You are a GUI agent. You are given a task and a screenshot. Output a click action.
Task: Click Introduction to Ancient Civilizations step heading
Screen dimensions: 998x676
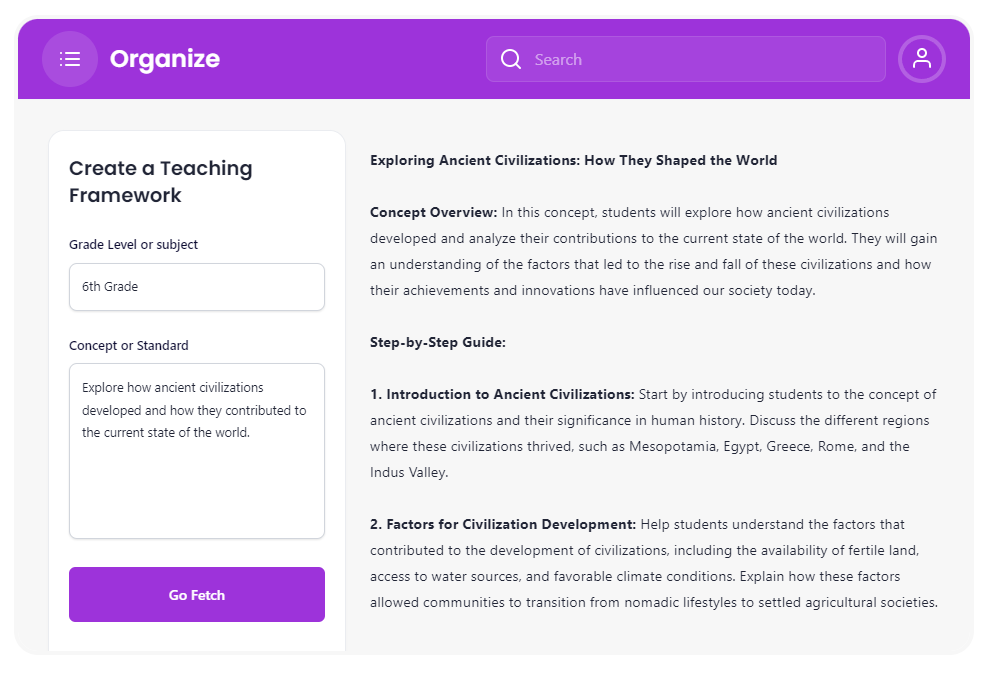click(502, 395)
